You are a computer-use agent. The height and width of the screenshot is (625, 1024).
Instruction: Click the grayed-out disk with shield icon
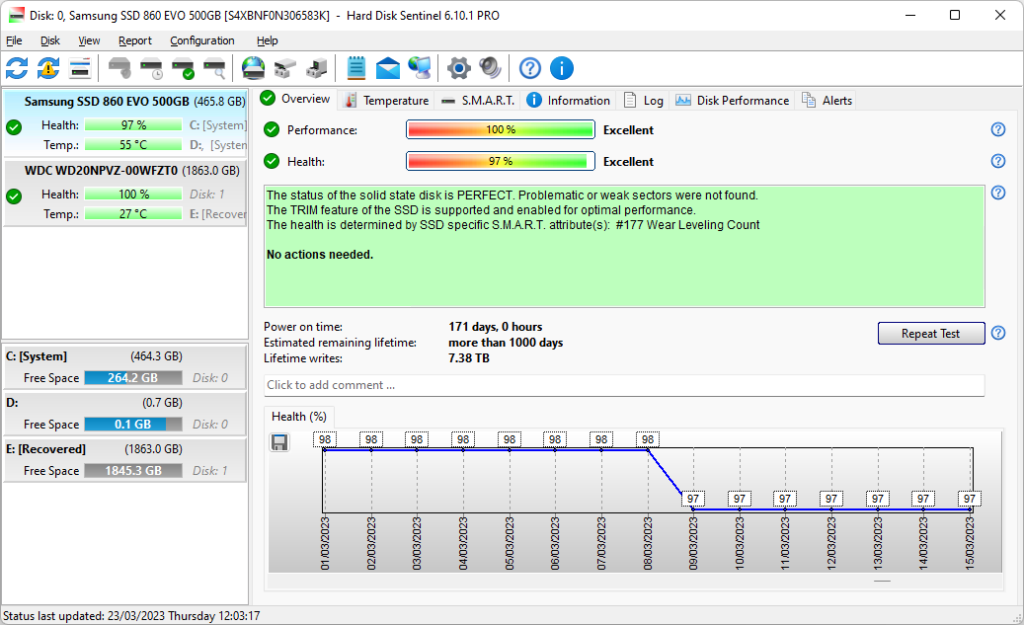pos(120,68)
